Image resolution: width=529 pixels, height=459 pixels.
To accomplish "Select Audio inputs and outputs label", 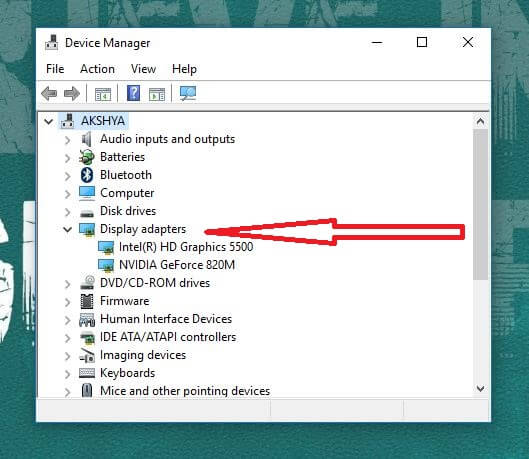I will click(167, 139).
